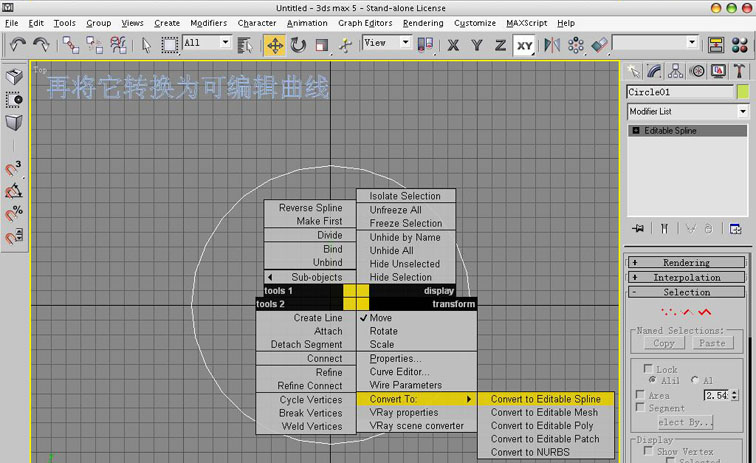Open the Modifier List dropdown

coord(742,111)
